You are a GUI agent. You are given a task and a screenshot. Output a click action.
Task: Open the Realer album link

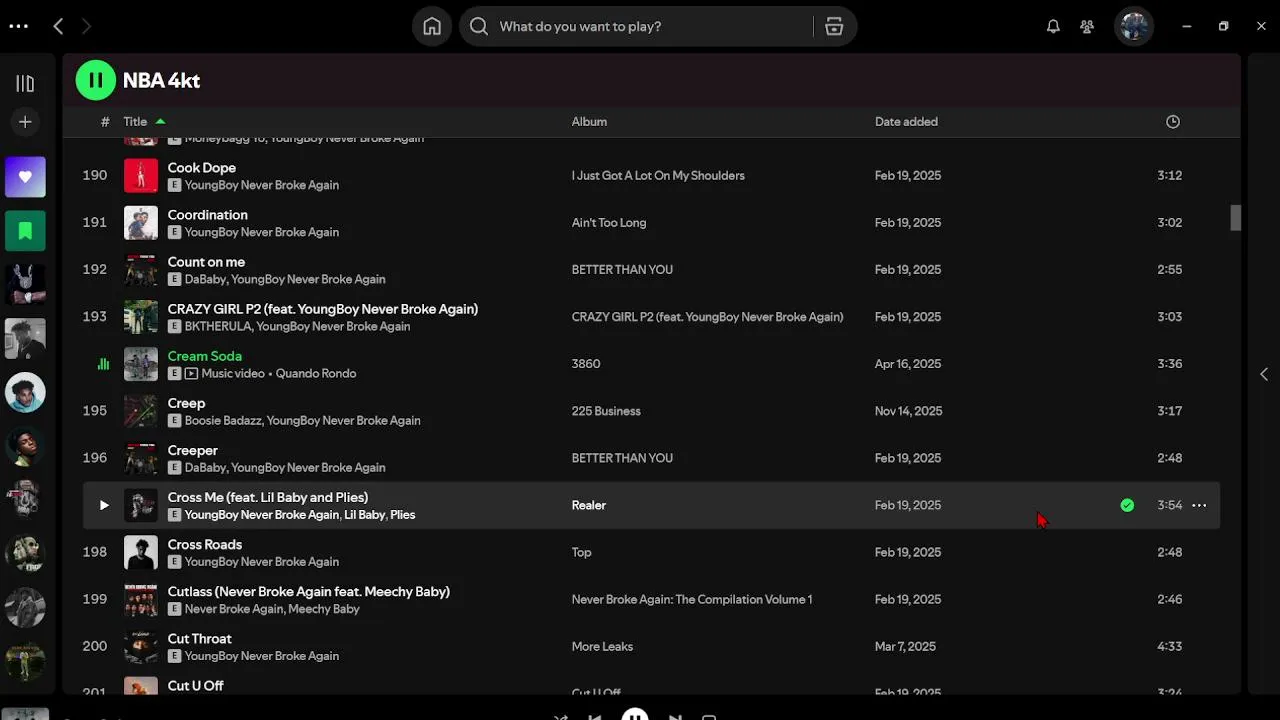pyautogui.click(x=588, y=506)
